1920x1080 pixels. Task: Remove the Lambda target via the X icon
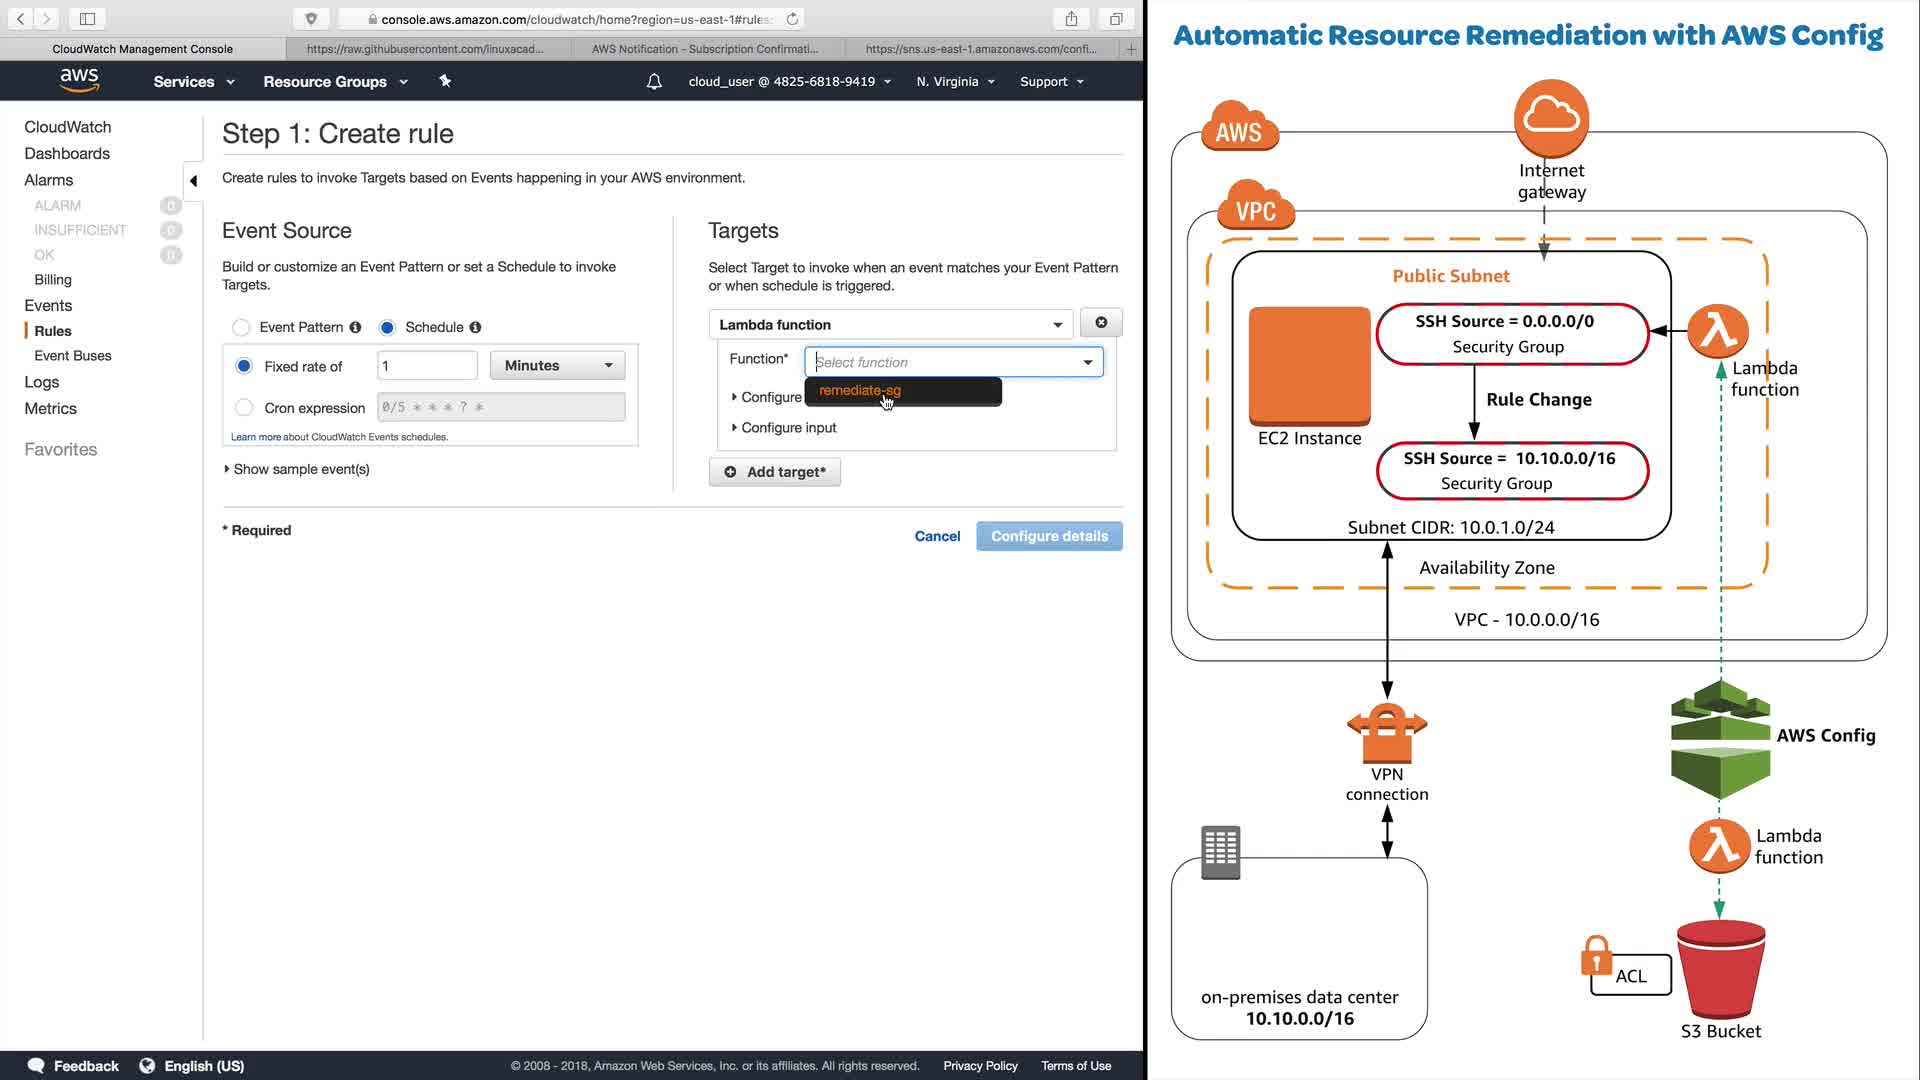pyautogui.click(x=1101, y=323)
